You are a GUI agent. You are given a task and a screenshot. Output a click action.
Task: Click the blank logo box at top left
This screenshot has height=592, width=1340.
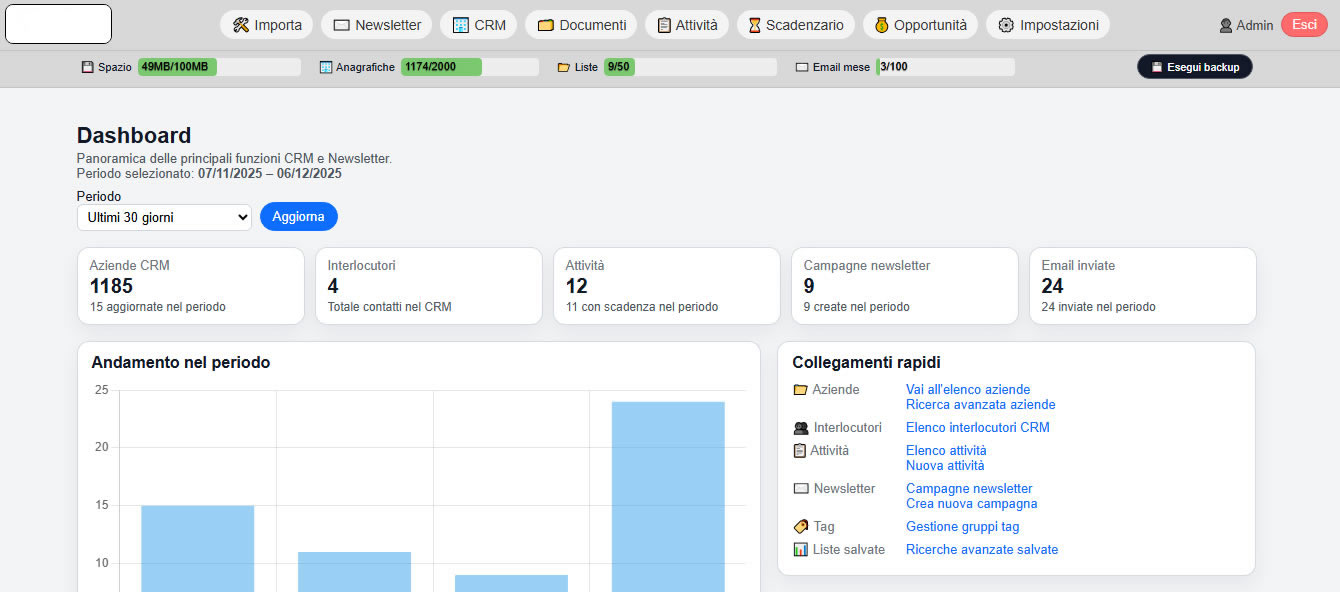[x=59, y=24]
